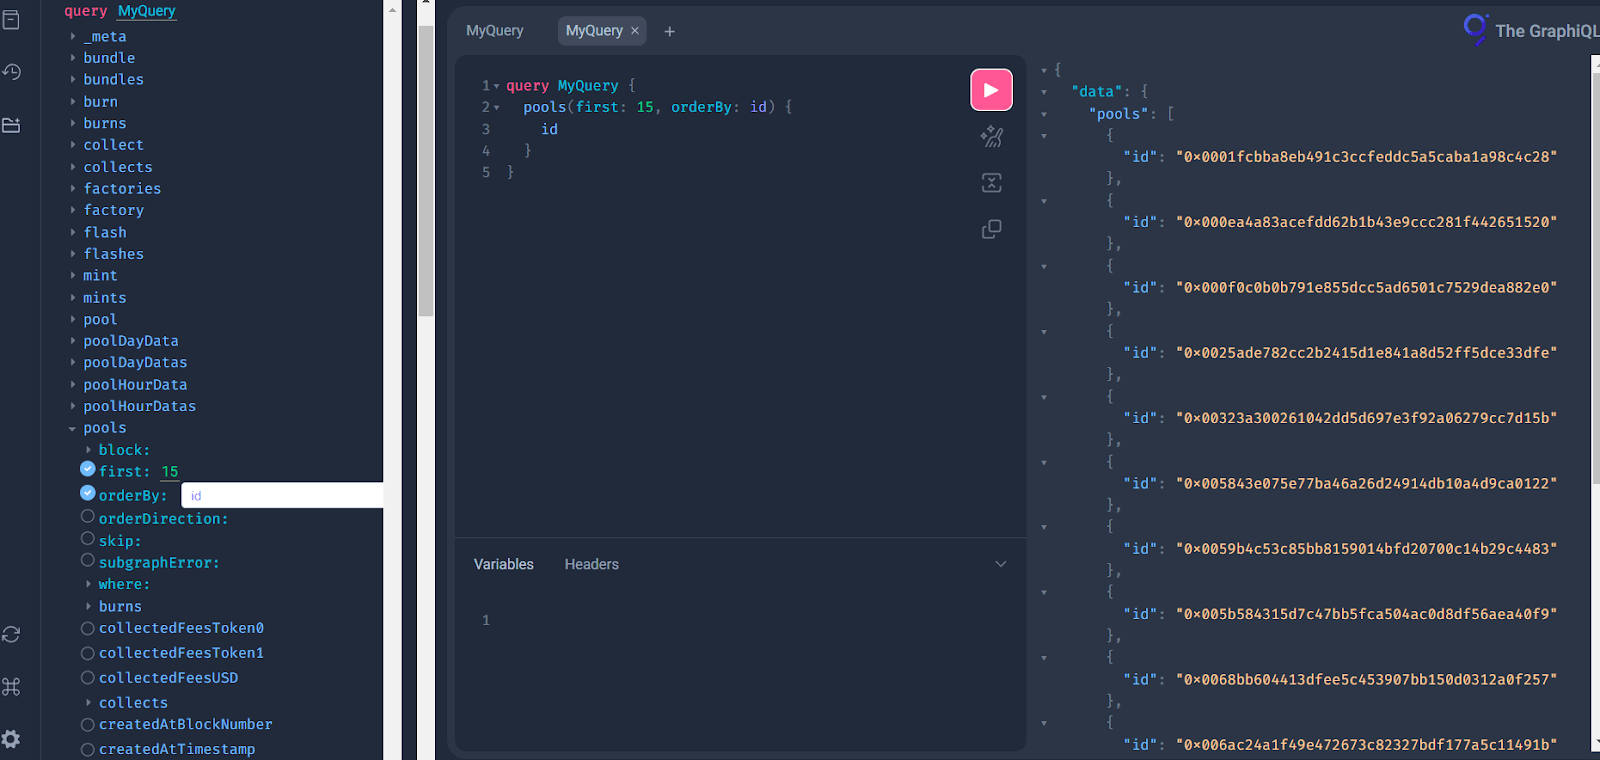Expand the _meta field
Screen dimensions: 1600x760
pos(72,36)
